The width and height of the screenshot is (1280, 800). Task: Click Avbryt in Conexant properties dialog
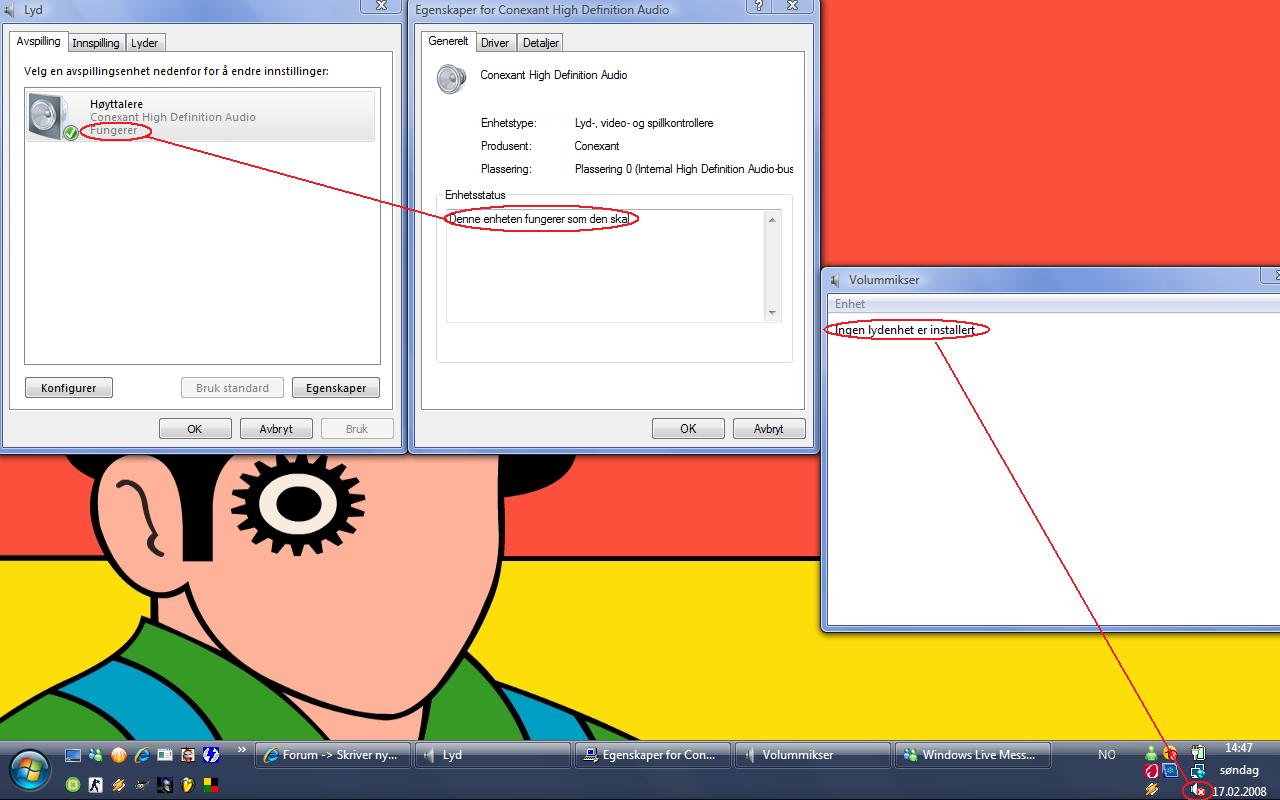pyautogui.click(x=769, y=429)
